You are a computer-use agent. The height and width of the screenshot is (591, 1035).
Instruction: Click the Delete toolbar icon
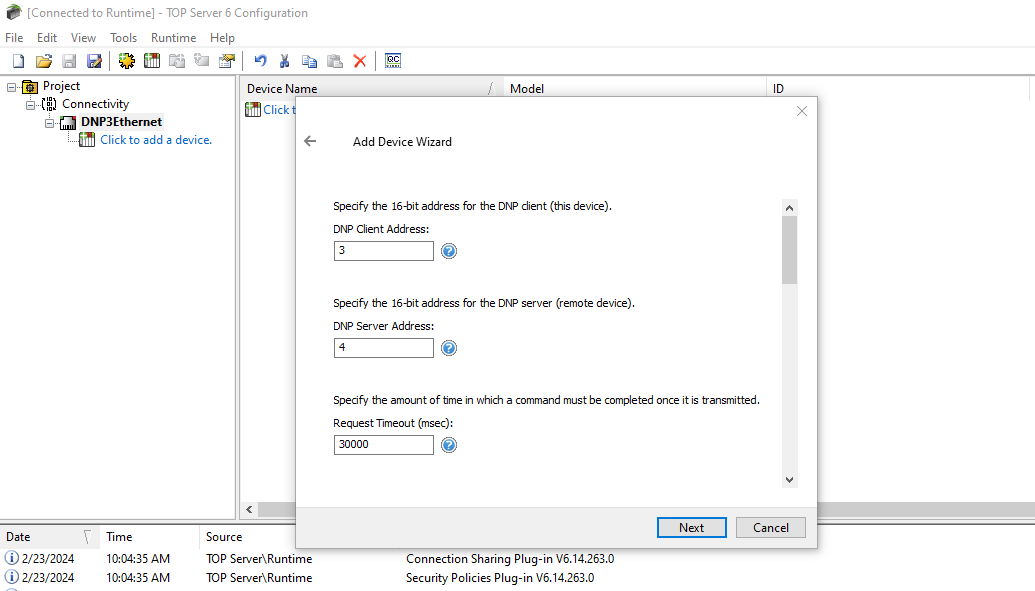360,60
